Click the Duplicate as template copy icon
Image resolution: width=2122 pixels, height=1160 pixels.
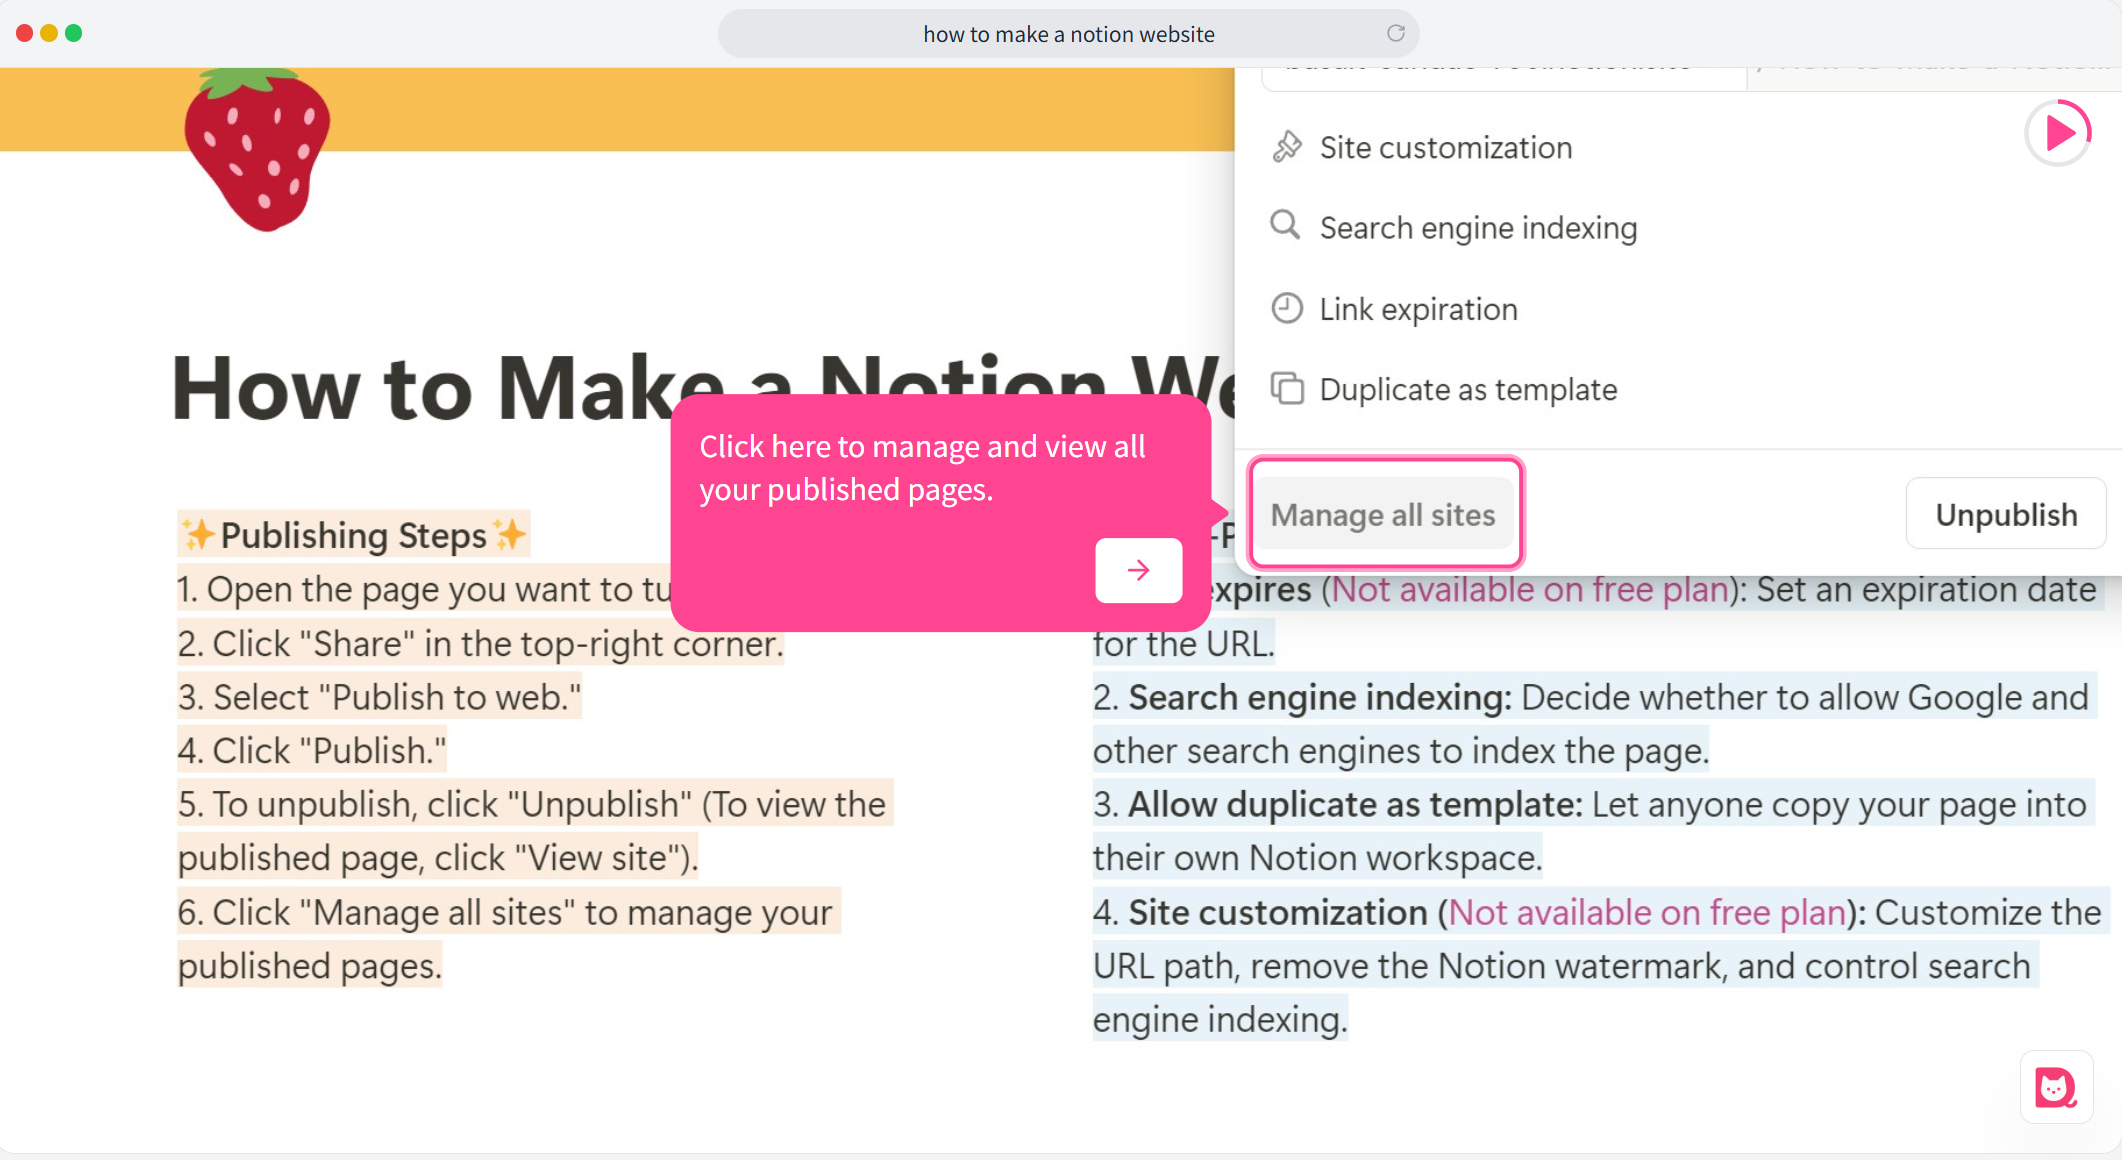(x=1287, y=389)
